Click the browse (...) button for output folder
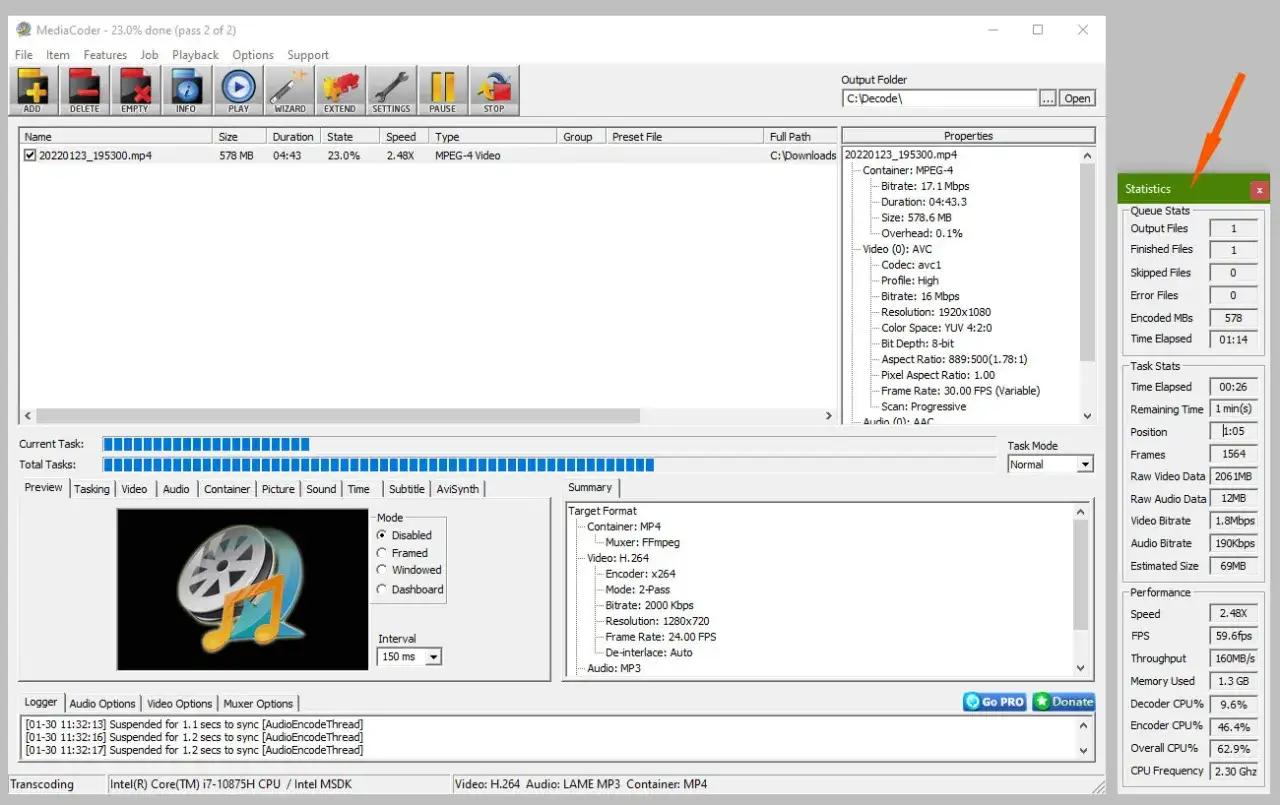The height and width of the screenshot is (805, 1280). [1048, 98]
